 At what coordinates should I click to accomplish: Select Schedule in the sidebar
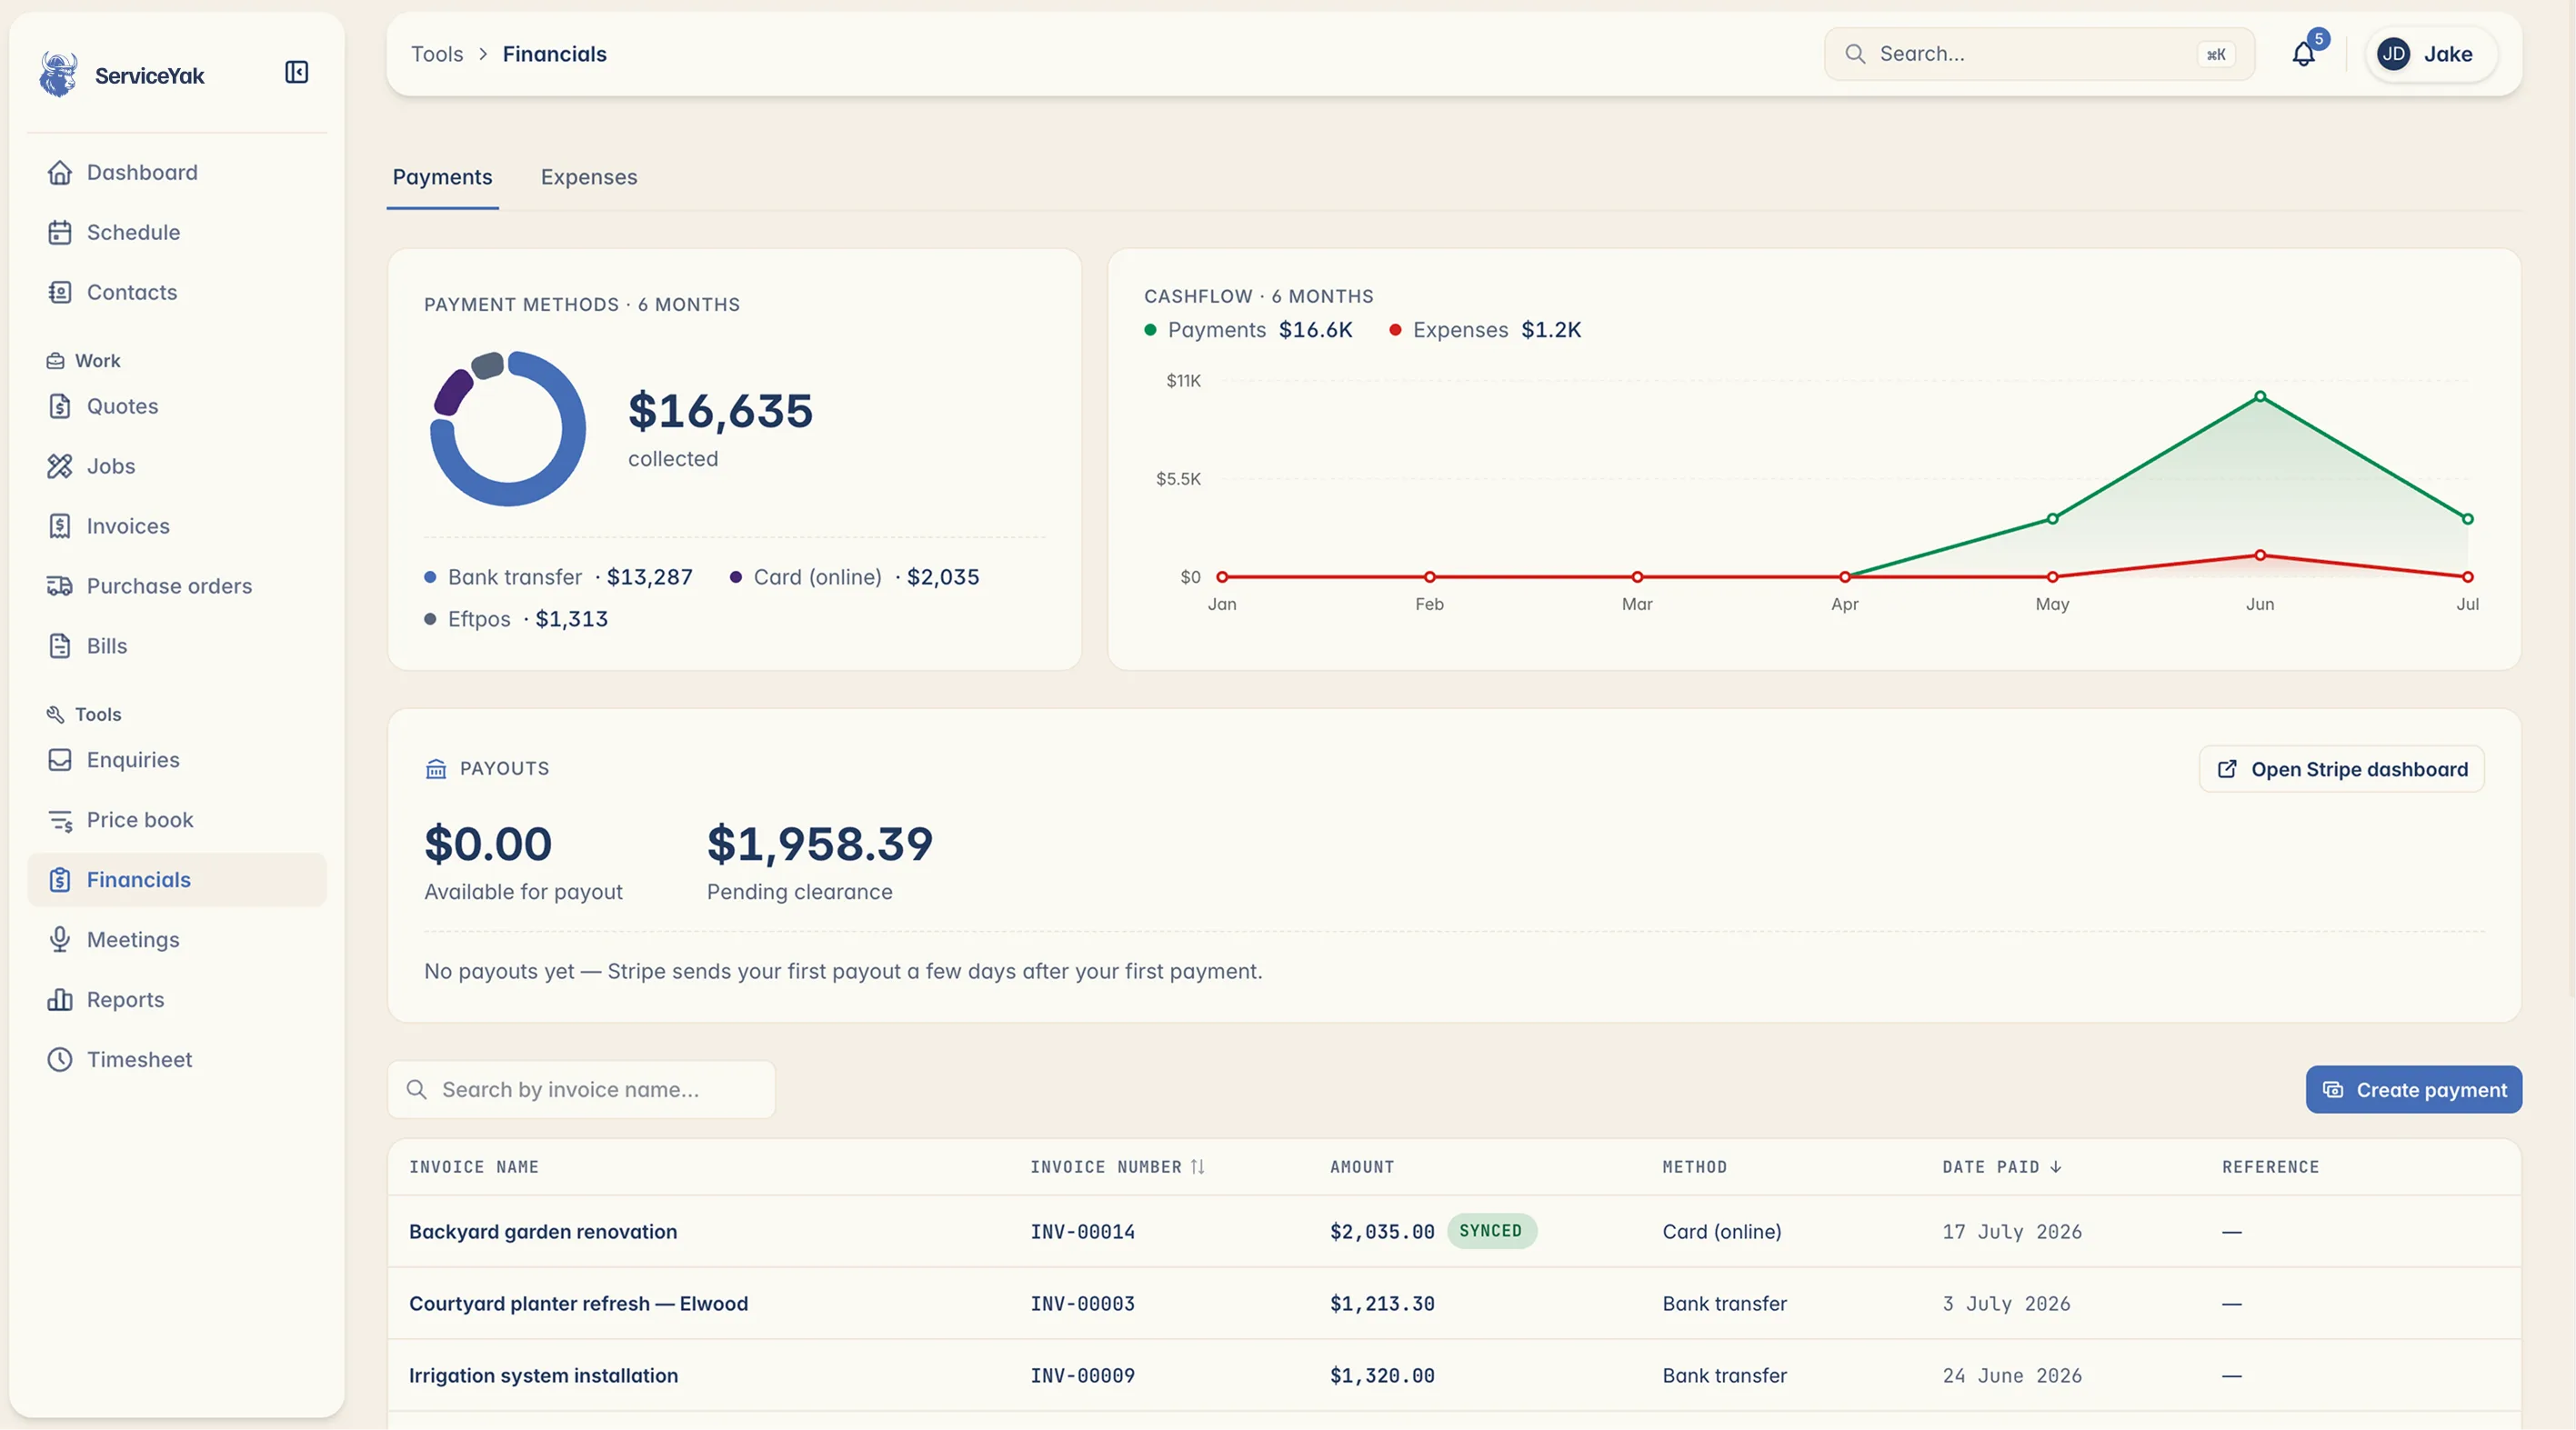[x=177, y=232]
